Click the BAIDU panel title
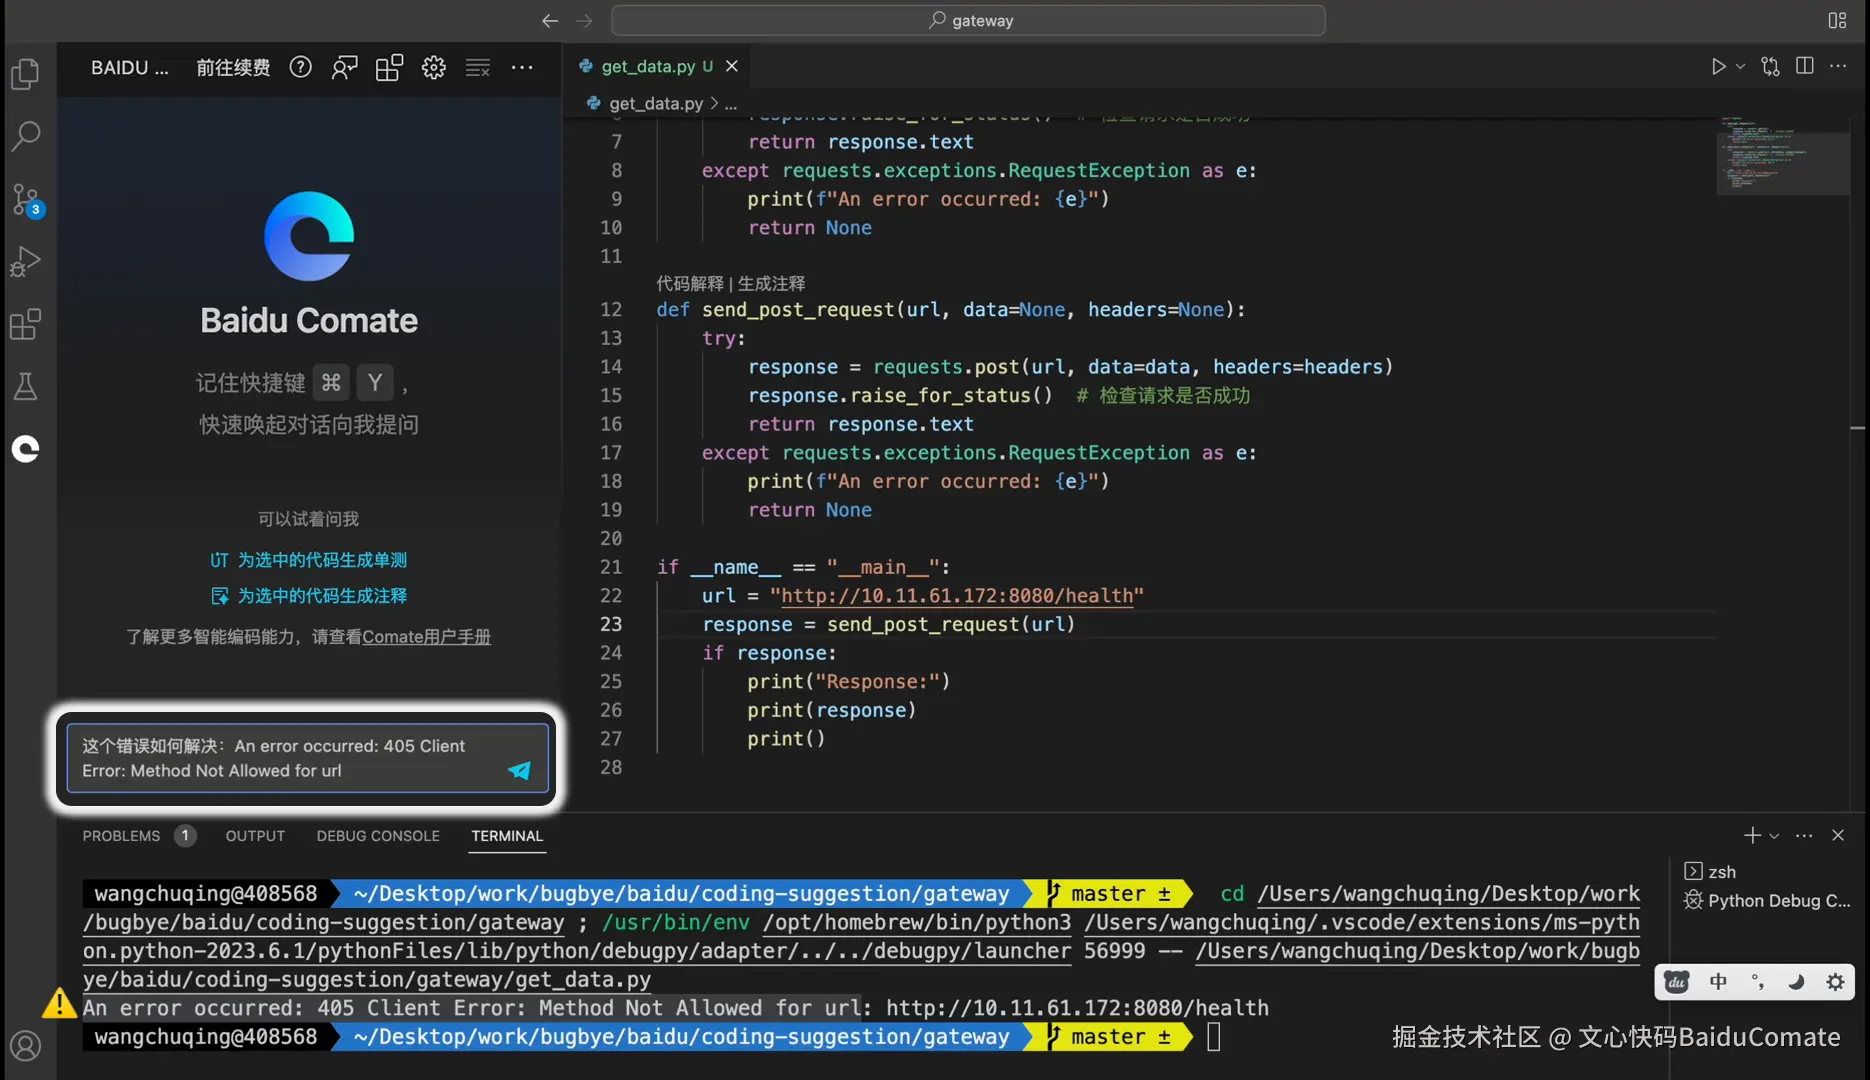This screenshot has height=1080, width=1870. click(130, 67)
